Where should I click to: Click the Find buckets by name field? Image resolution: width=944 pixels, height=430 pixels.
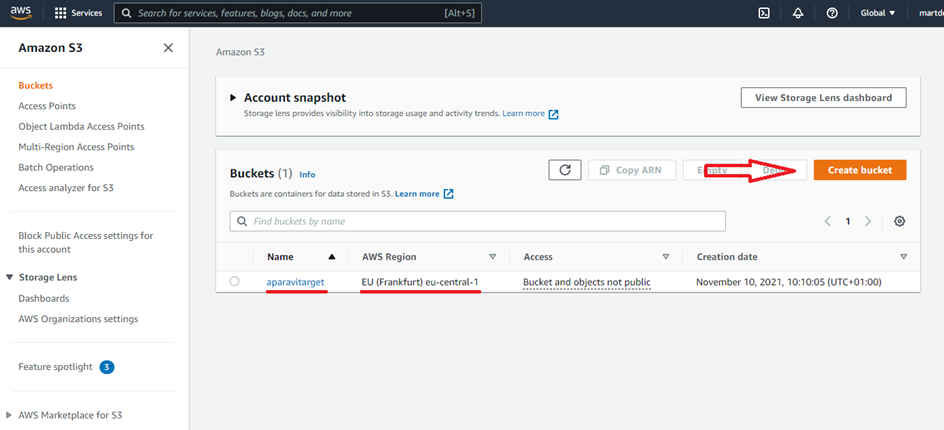click(478, 221)
